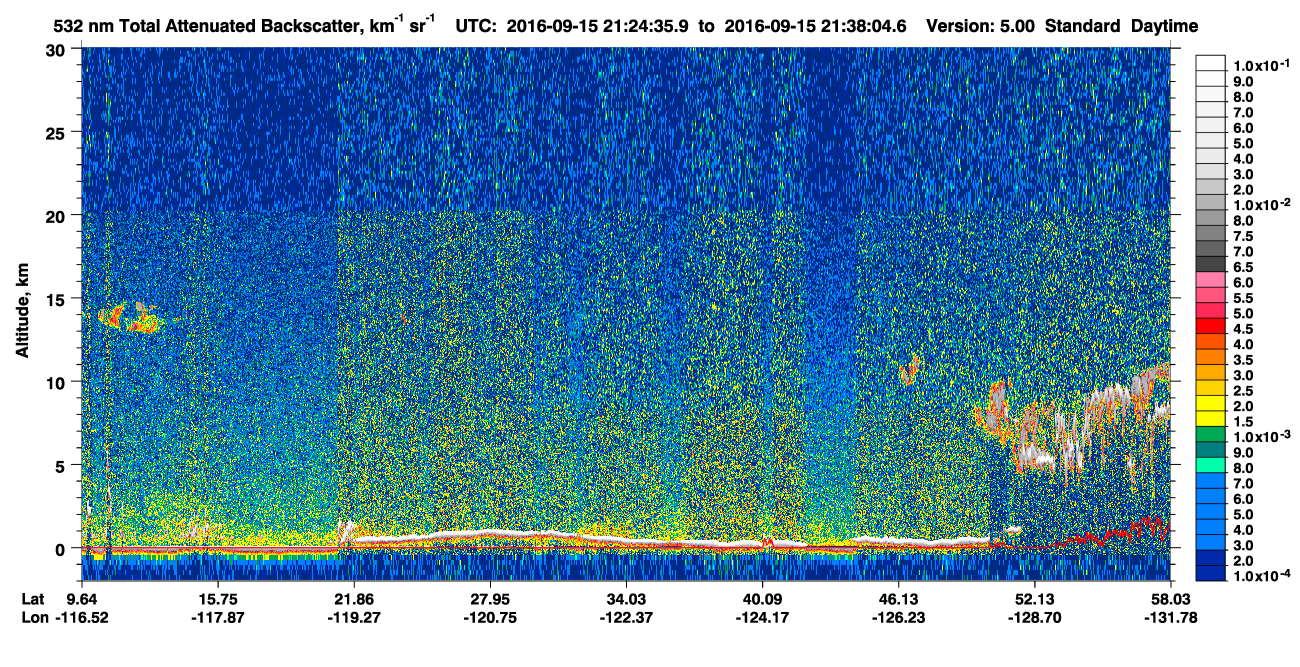Click the 'Standard Daytime' label
This screenshot has width=1300, height=667.
tap(1121, 26)
